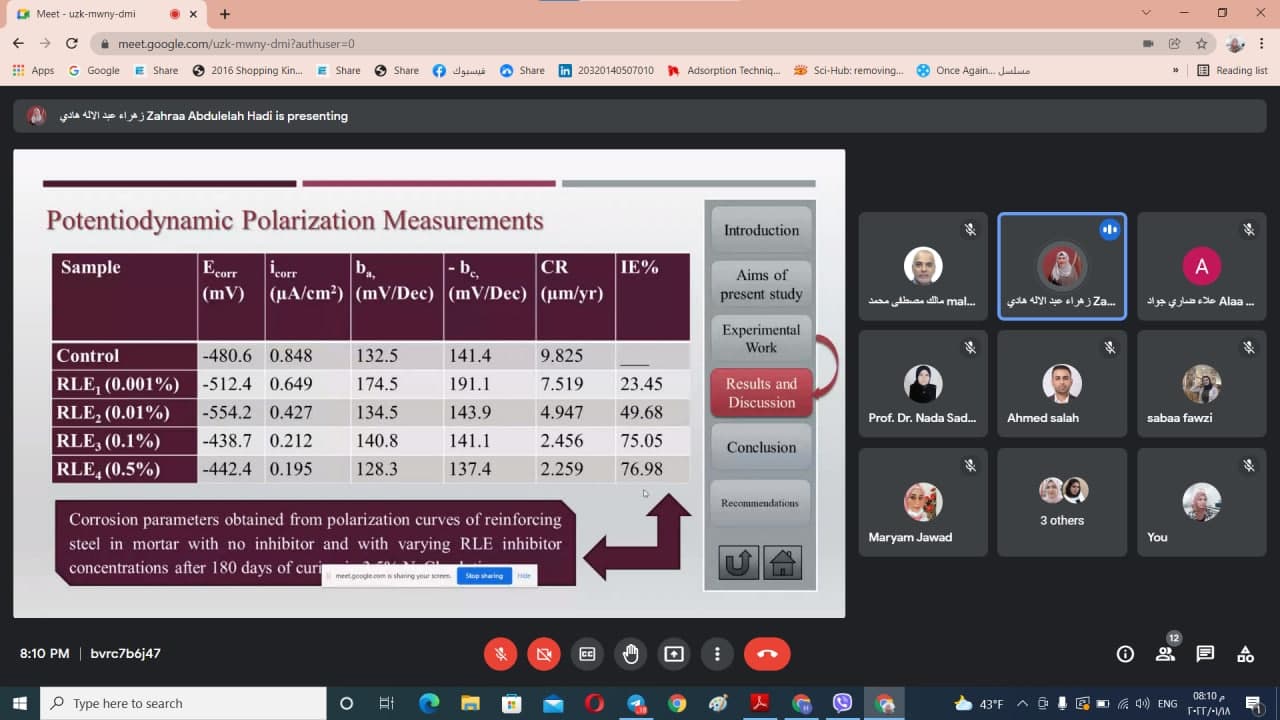Select Zahraa's presenter video tile
Image resolution: width=1280 pixels, height=720 pixels.
point(1062,266)
